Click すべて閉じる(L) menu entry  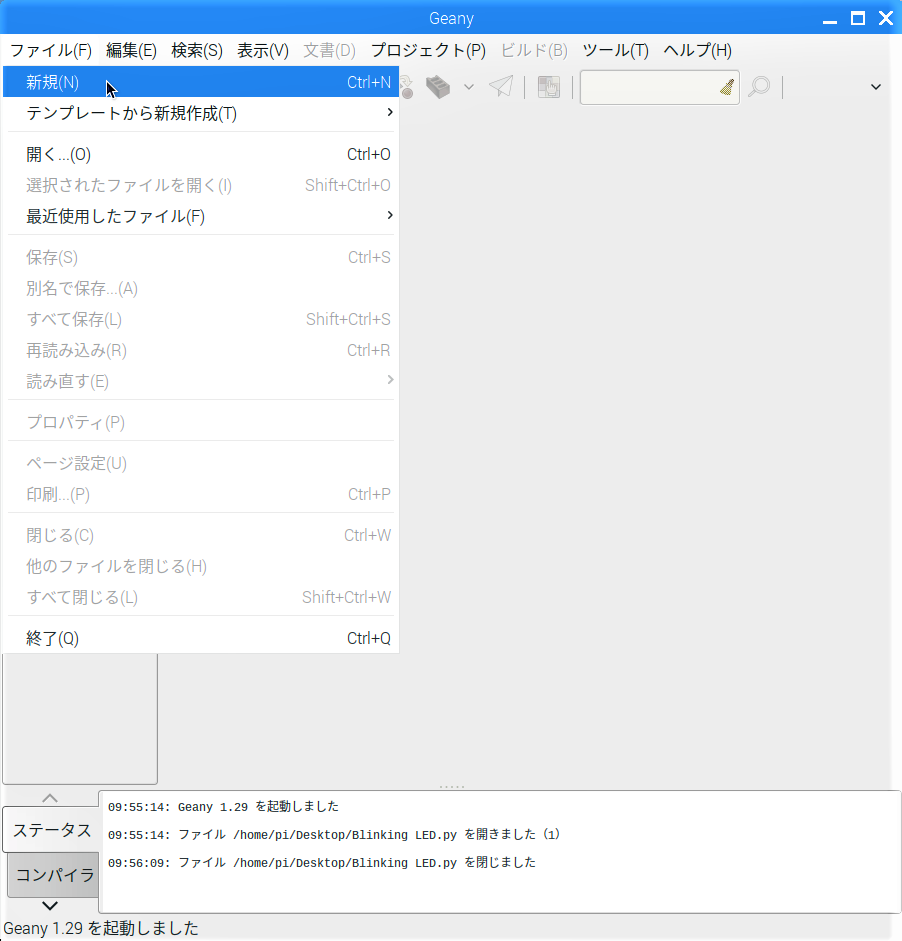point(201,597)
